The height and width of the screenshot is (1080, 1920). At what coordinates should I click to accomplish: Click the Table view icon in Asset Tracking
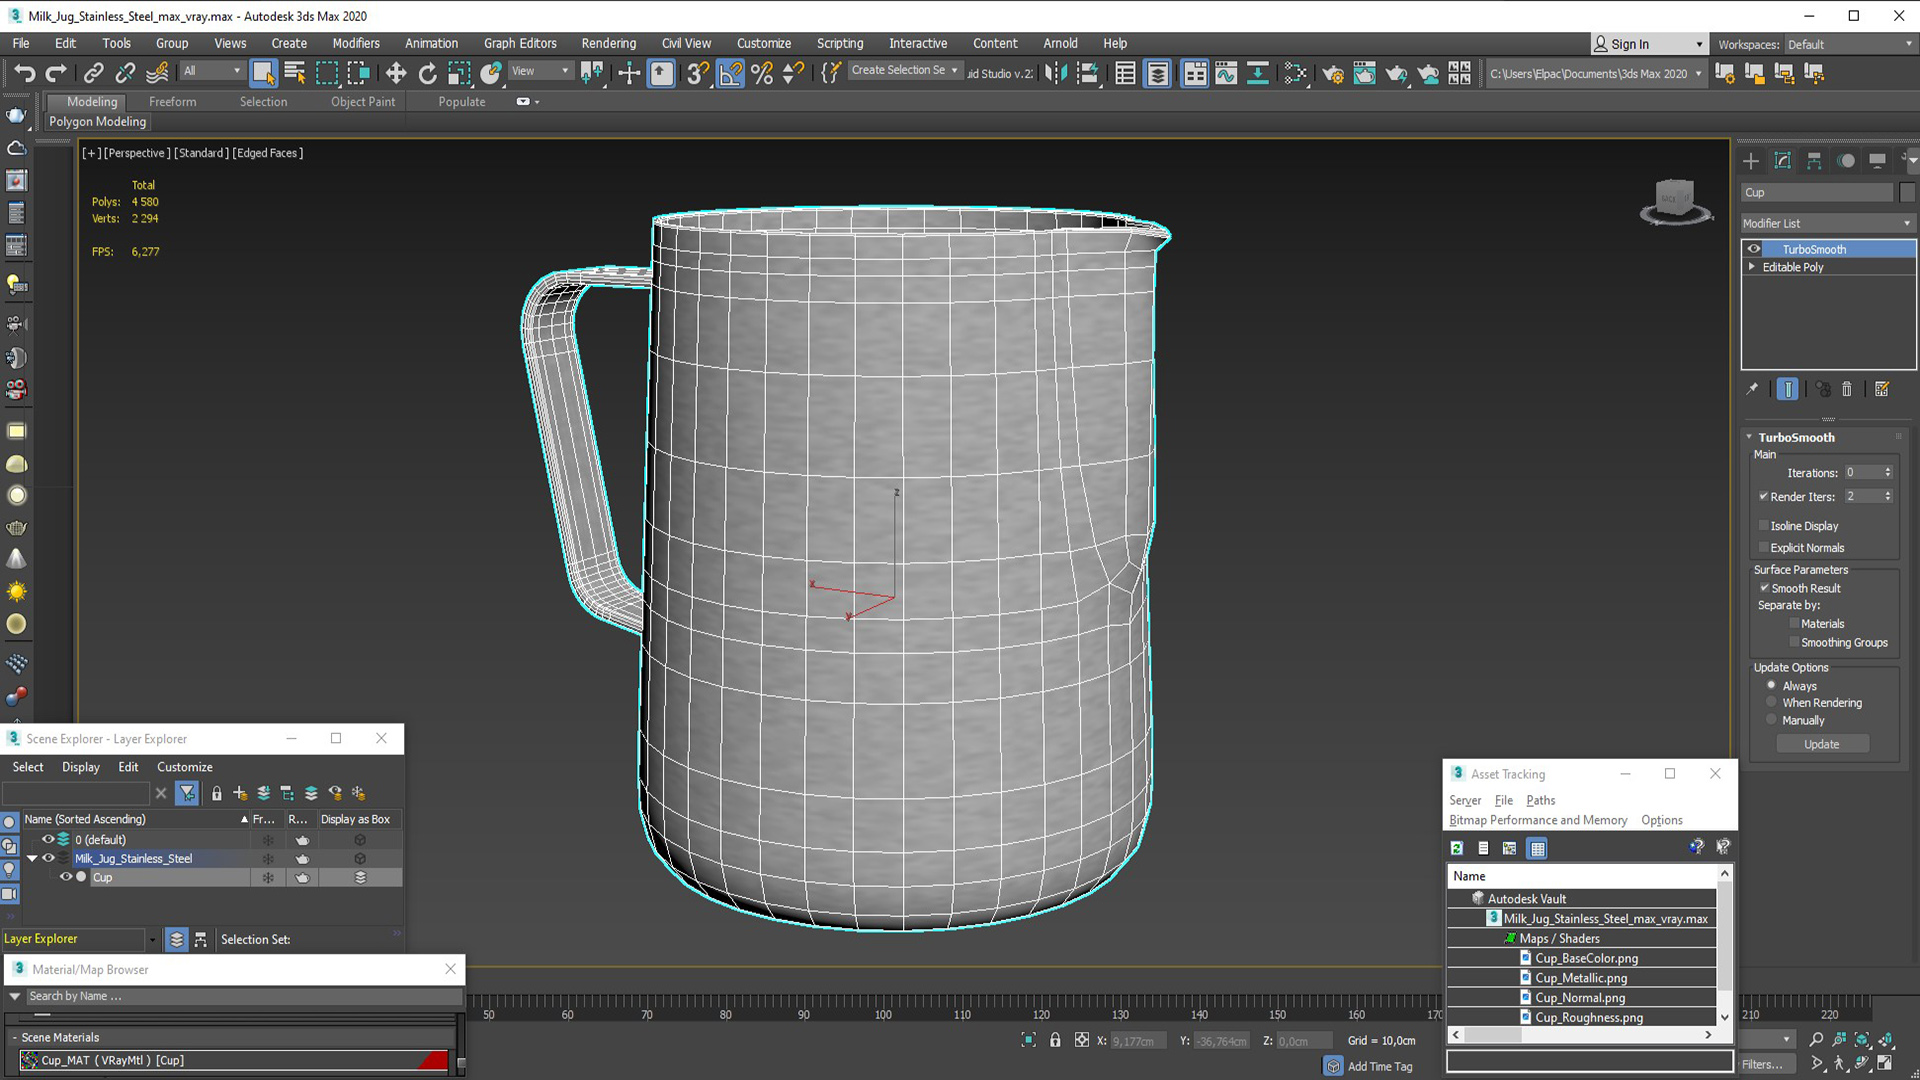pyautogui.click(x=1537, y=848)
